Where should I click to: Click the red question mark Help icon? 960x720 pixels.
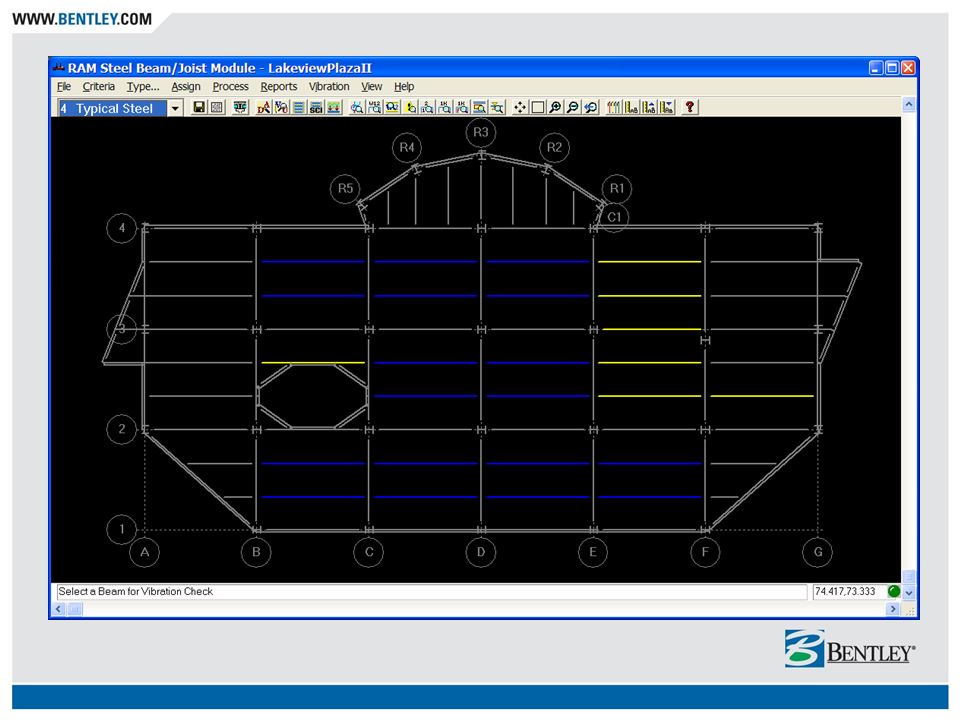(x=690, y=108)
